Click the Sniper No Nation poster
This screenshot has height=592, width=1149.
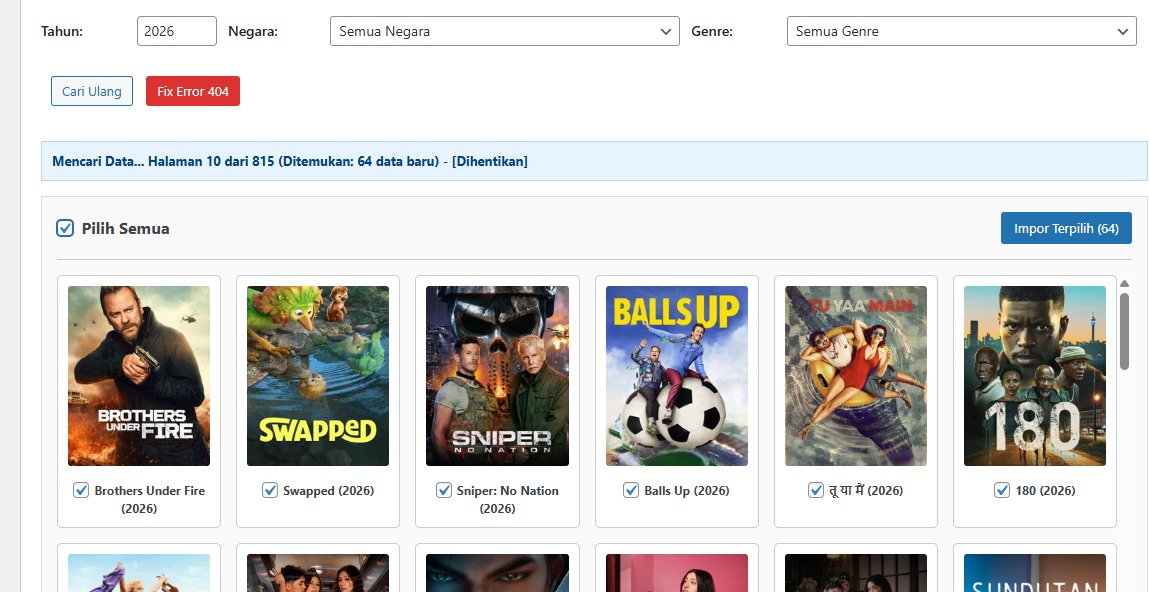[x=498, y=376]
